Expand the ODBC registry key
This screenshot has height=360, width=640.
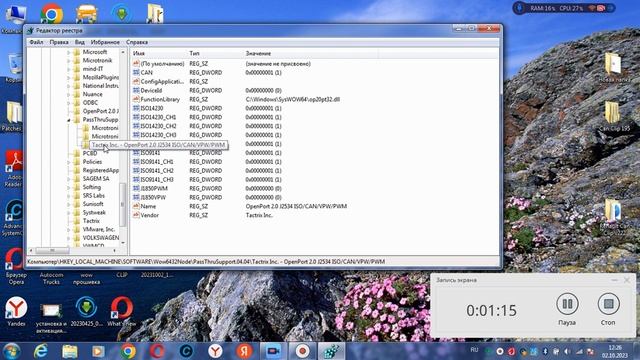(x=69, y=103)
